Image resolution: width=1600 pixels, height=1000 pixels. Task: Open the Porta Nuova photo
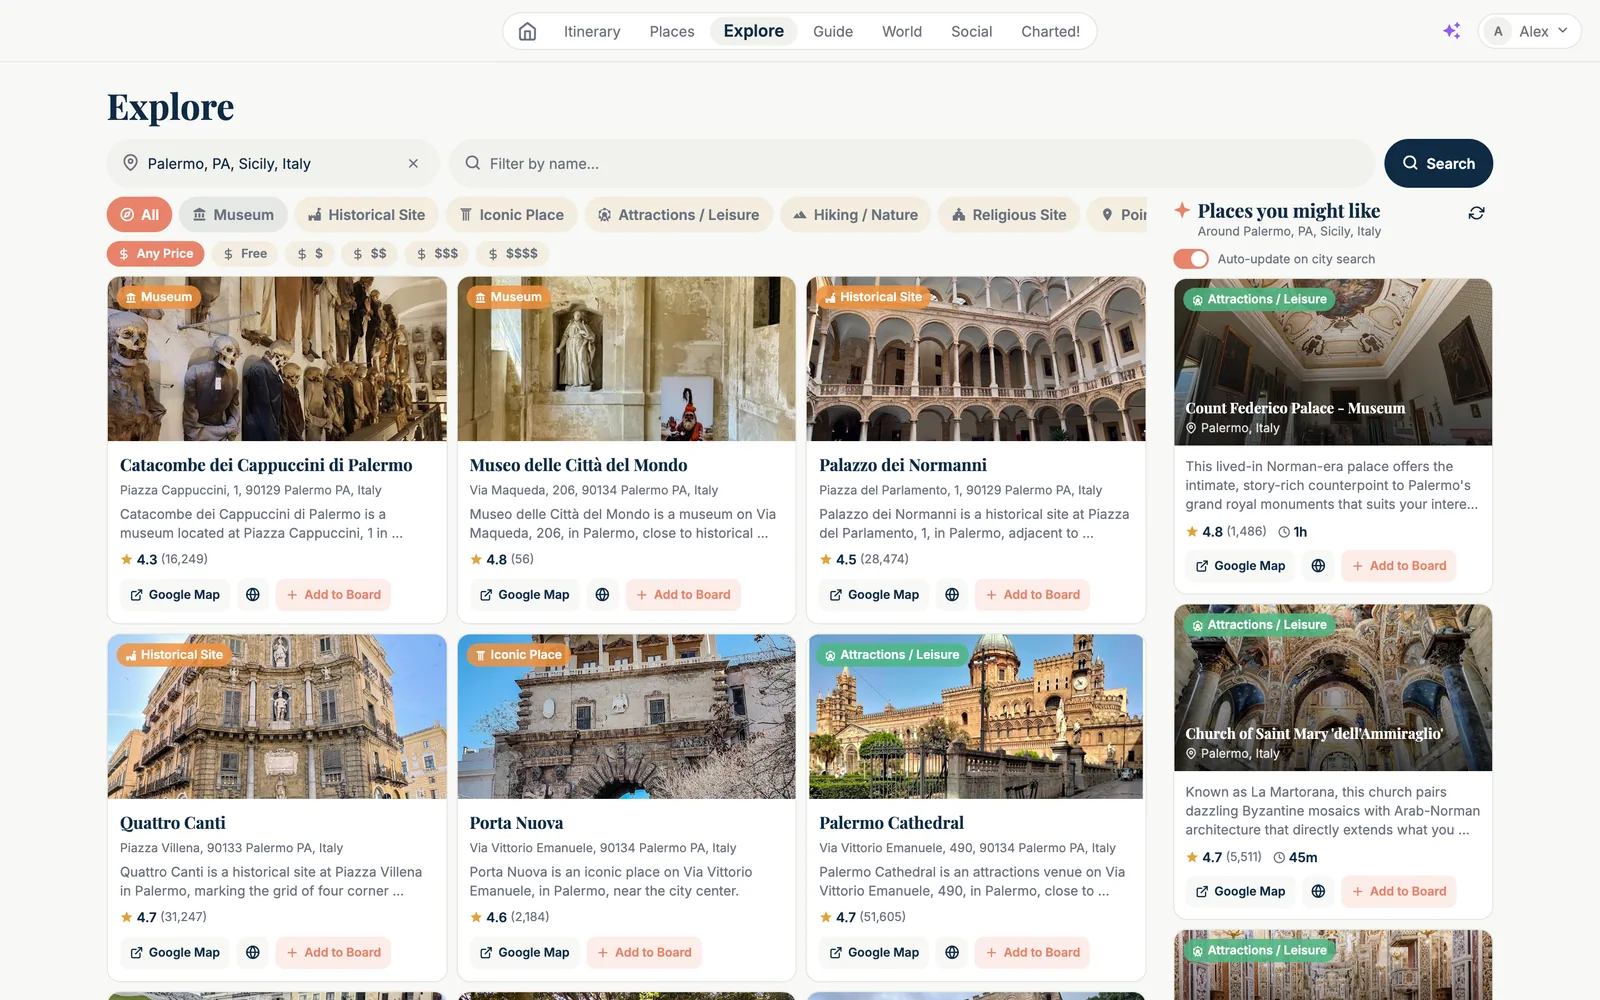626,717
